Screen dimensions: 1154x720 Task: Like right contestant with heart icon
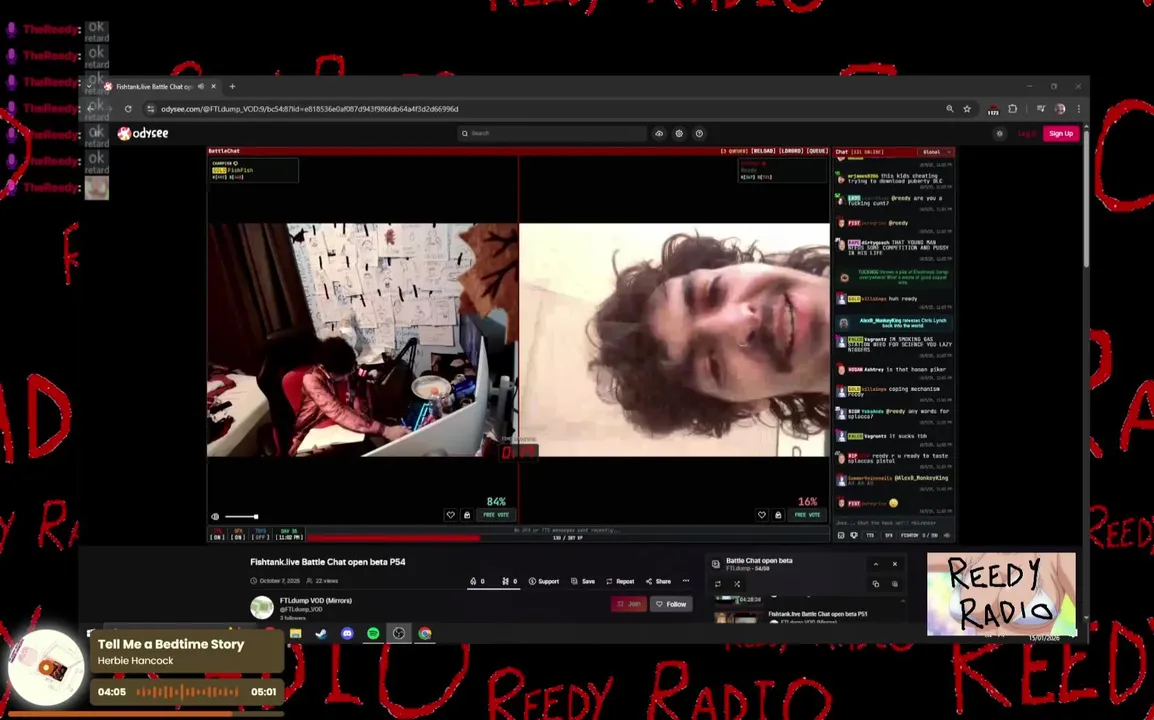point(762,515)
